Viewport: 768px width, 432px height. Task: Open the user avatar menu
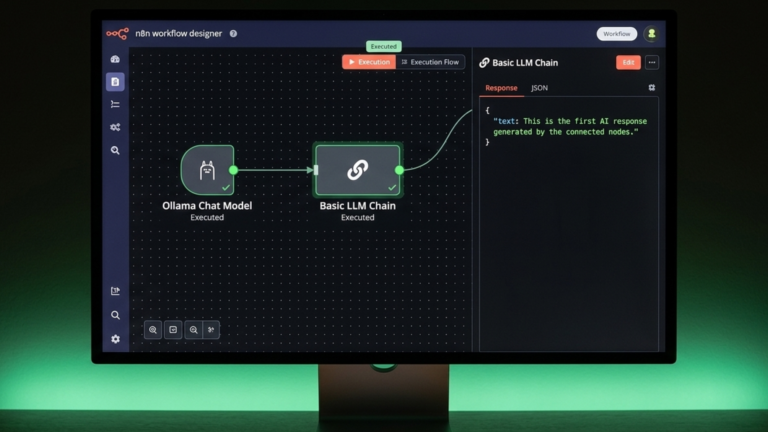click(651, 34)
